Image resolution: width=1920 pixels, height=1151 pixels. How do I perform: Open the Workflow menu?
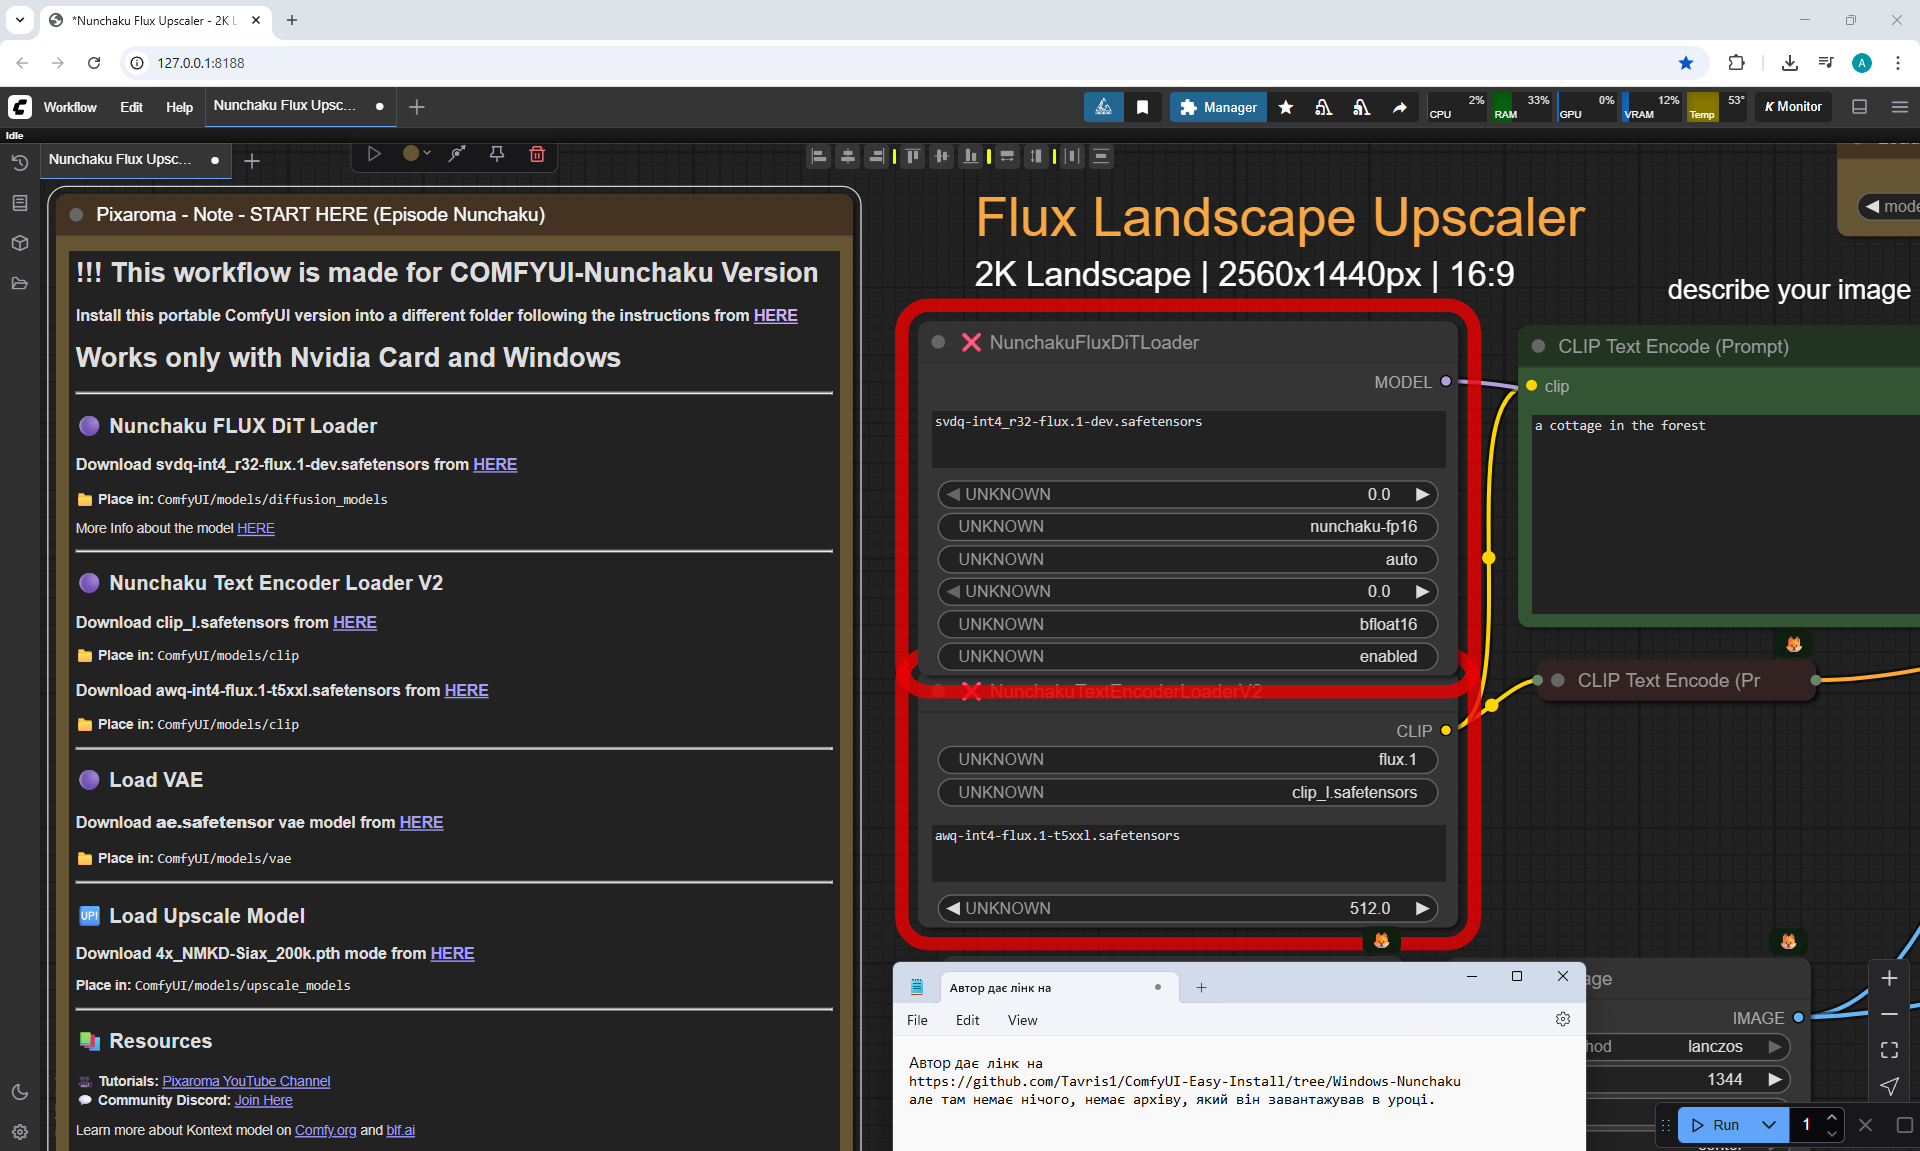70,107
